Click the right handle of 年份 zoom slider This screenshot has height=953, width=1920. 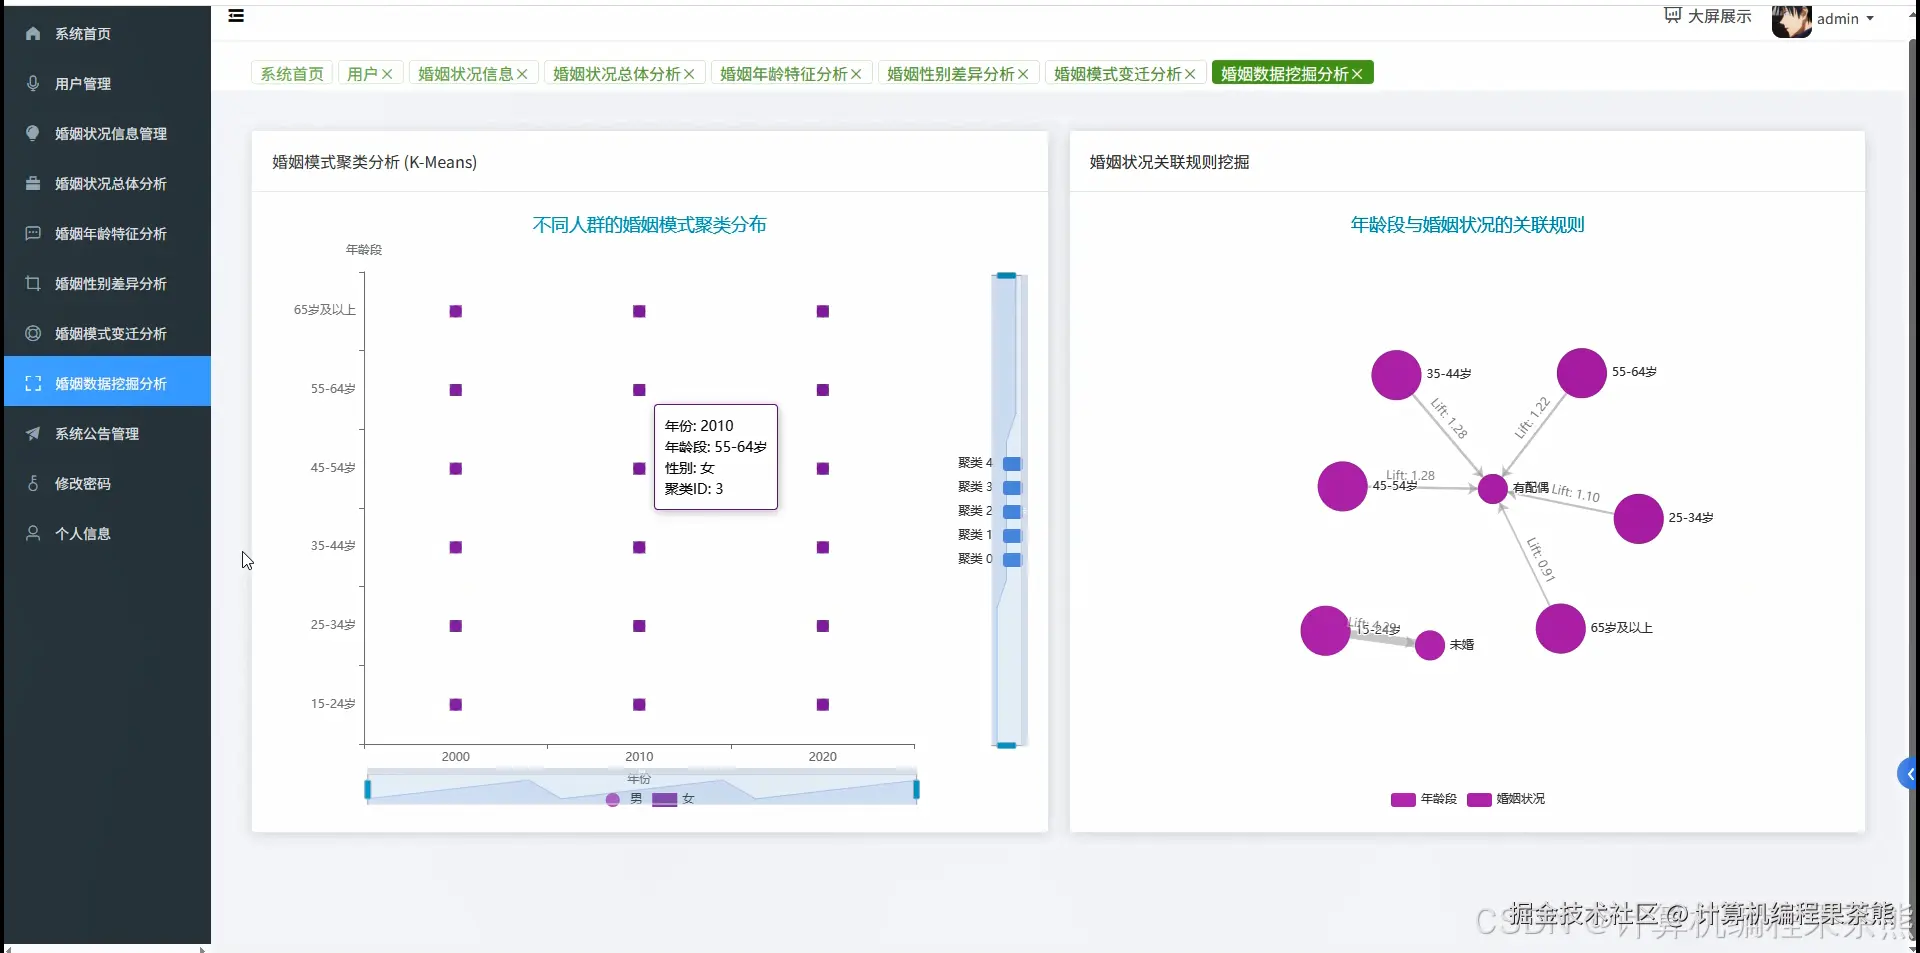[916, 790]
